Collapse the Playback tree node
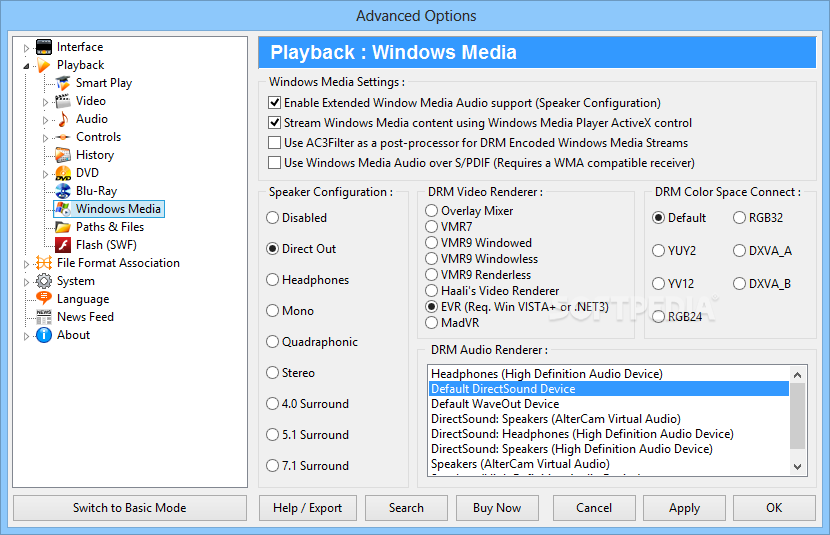The image size is (830, 535). click(26, 66)
